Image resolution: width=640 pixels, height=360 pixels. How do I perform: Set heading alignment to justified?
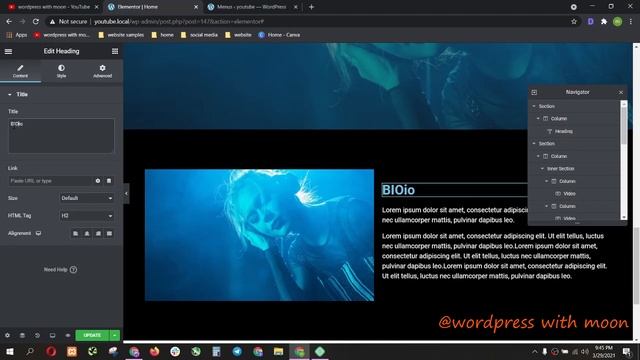pos(109,233)
